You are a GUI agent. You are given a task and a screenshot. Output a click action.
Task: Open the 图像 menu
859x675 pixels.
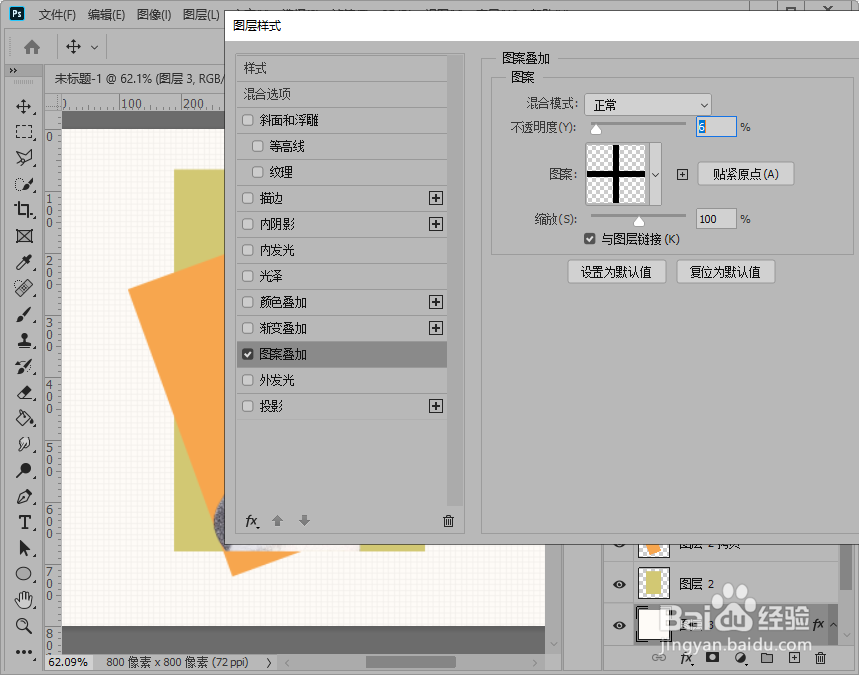coord(153,15)
